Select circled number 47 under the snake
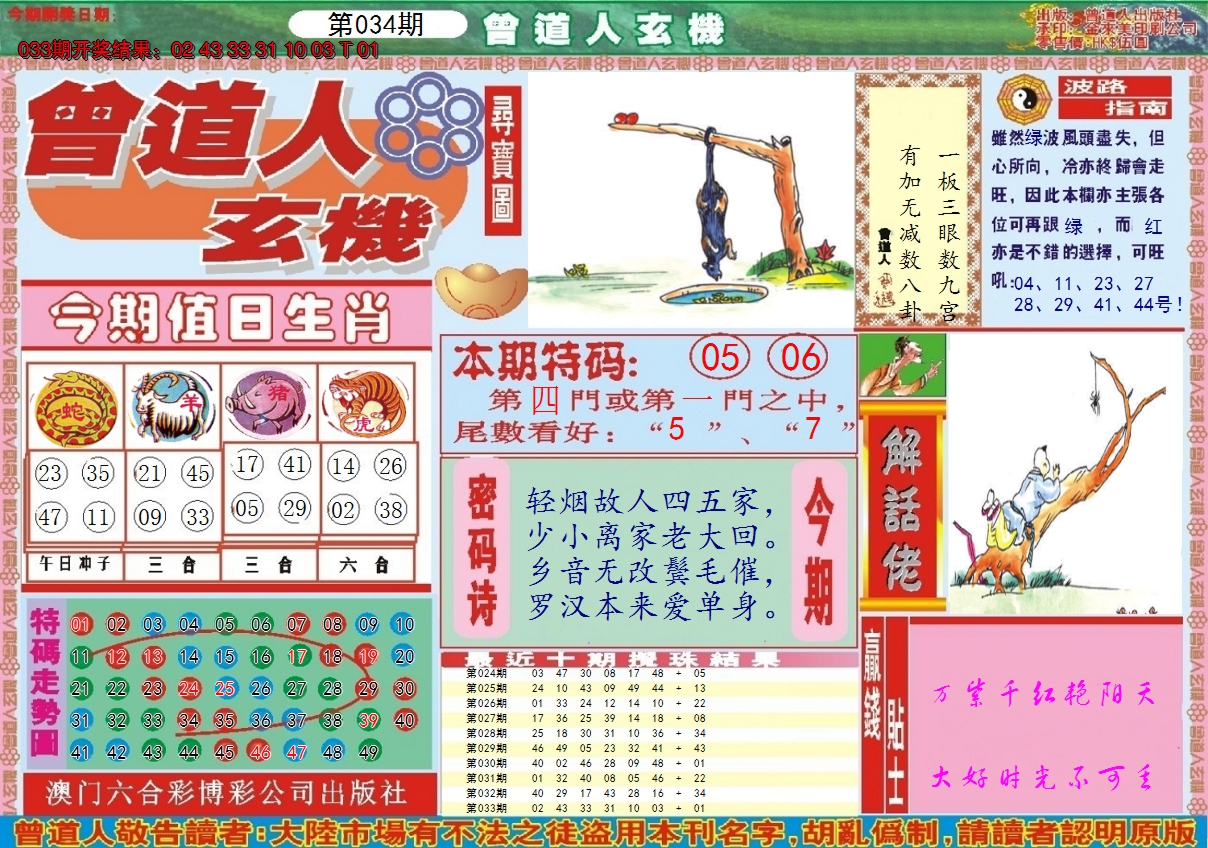This screenshot has height=848, width=1208. click(50, 517)
